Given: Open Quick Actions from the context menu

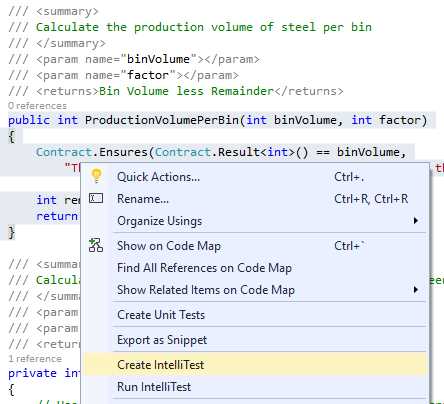Looking at the screenshot, I should pos(255,177).
